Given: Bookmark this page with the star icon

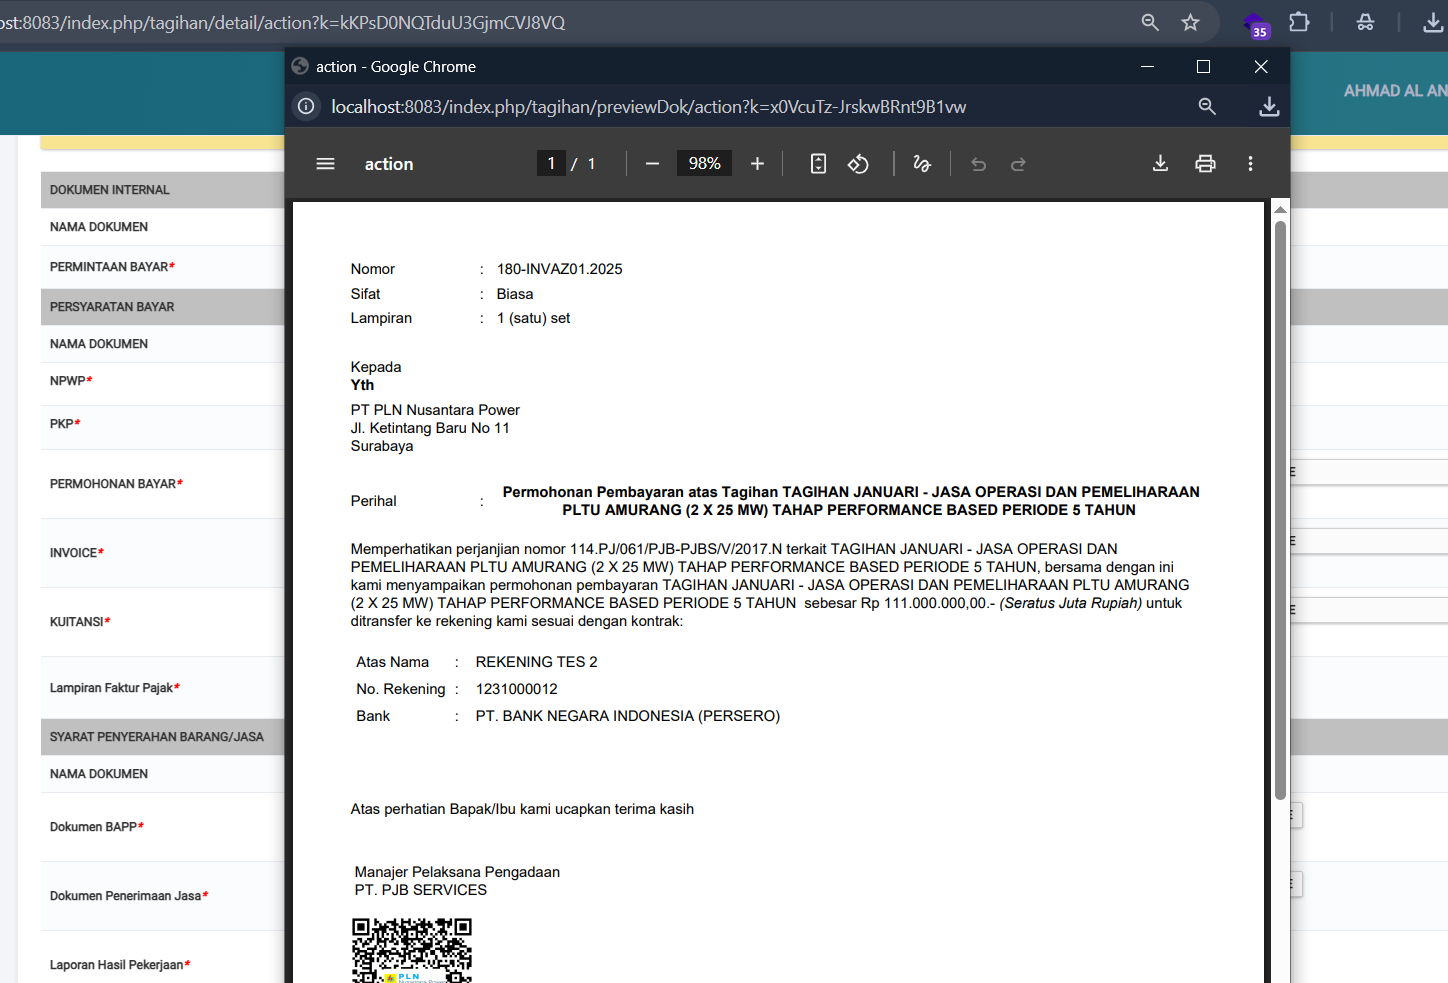Looking at the screenshot, I should pyautogui.click(x=1190, y=22).
